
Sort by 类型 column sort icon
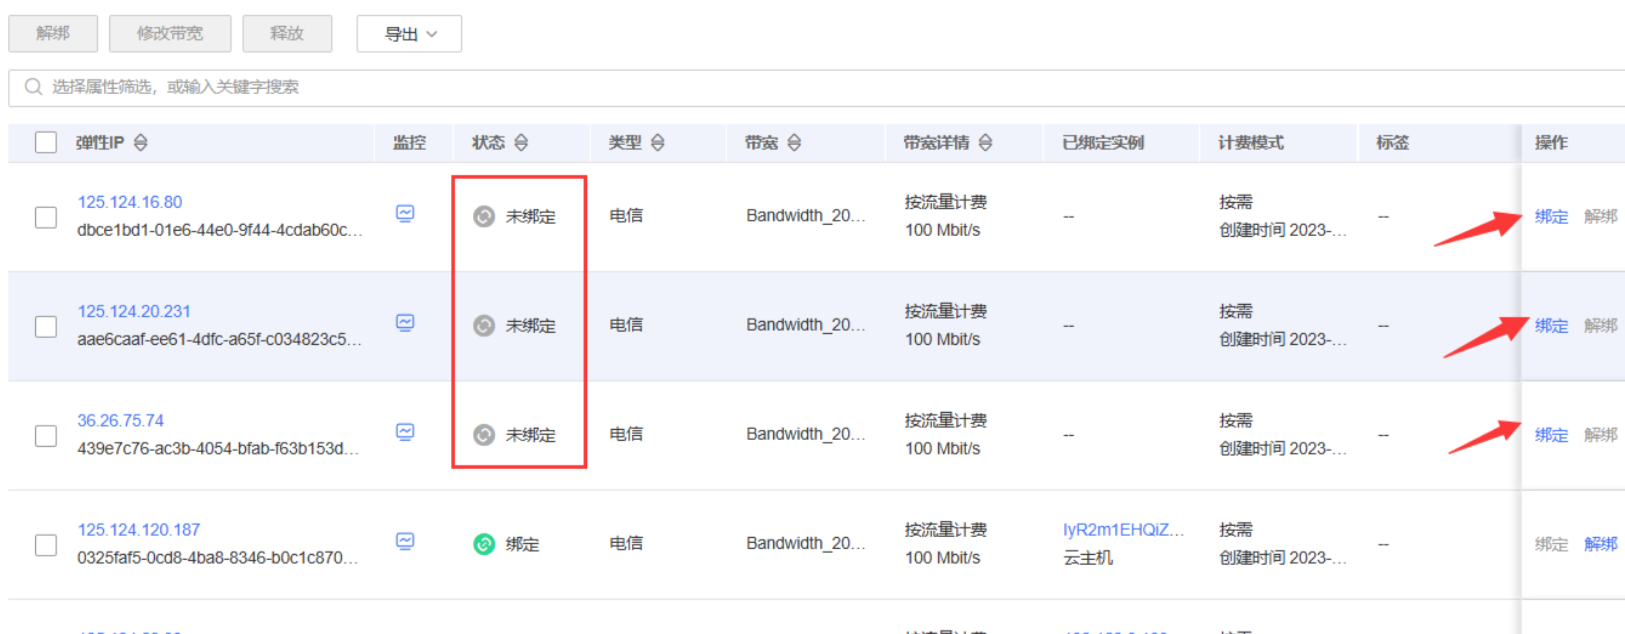[658, 143]
